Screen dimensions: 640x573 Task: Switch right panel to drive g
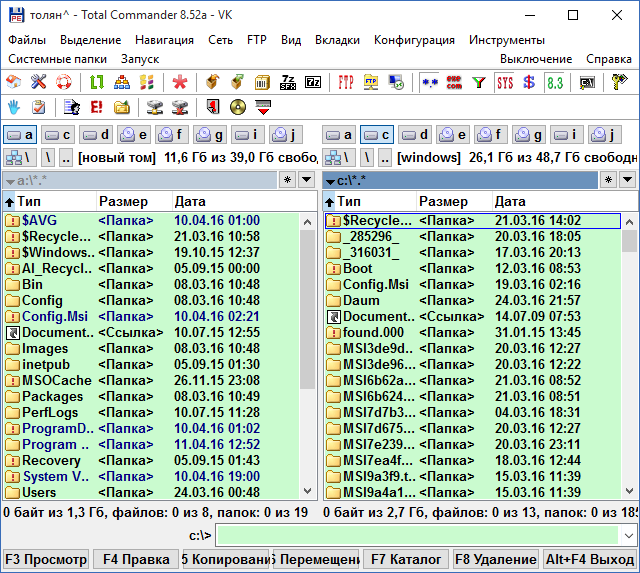tap(529, 135)
